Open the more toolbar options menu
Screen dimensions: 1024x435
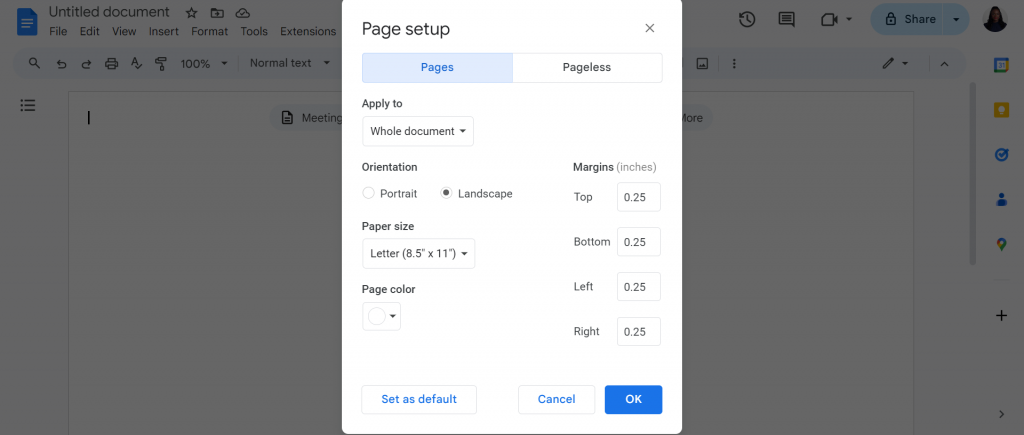tap(734, 63)
